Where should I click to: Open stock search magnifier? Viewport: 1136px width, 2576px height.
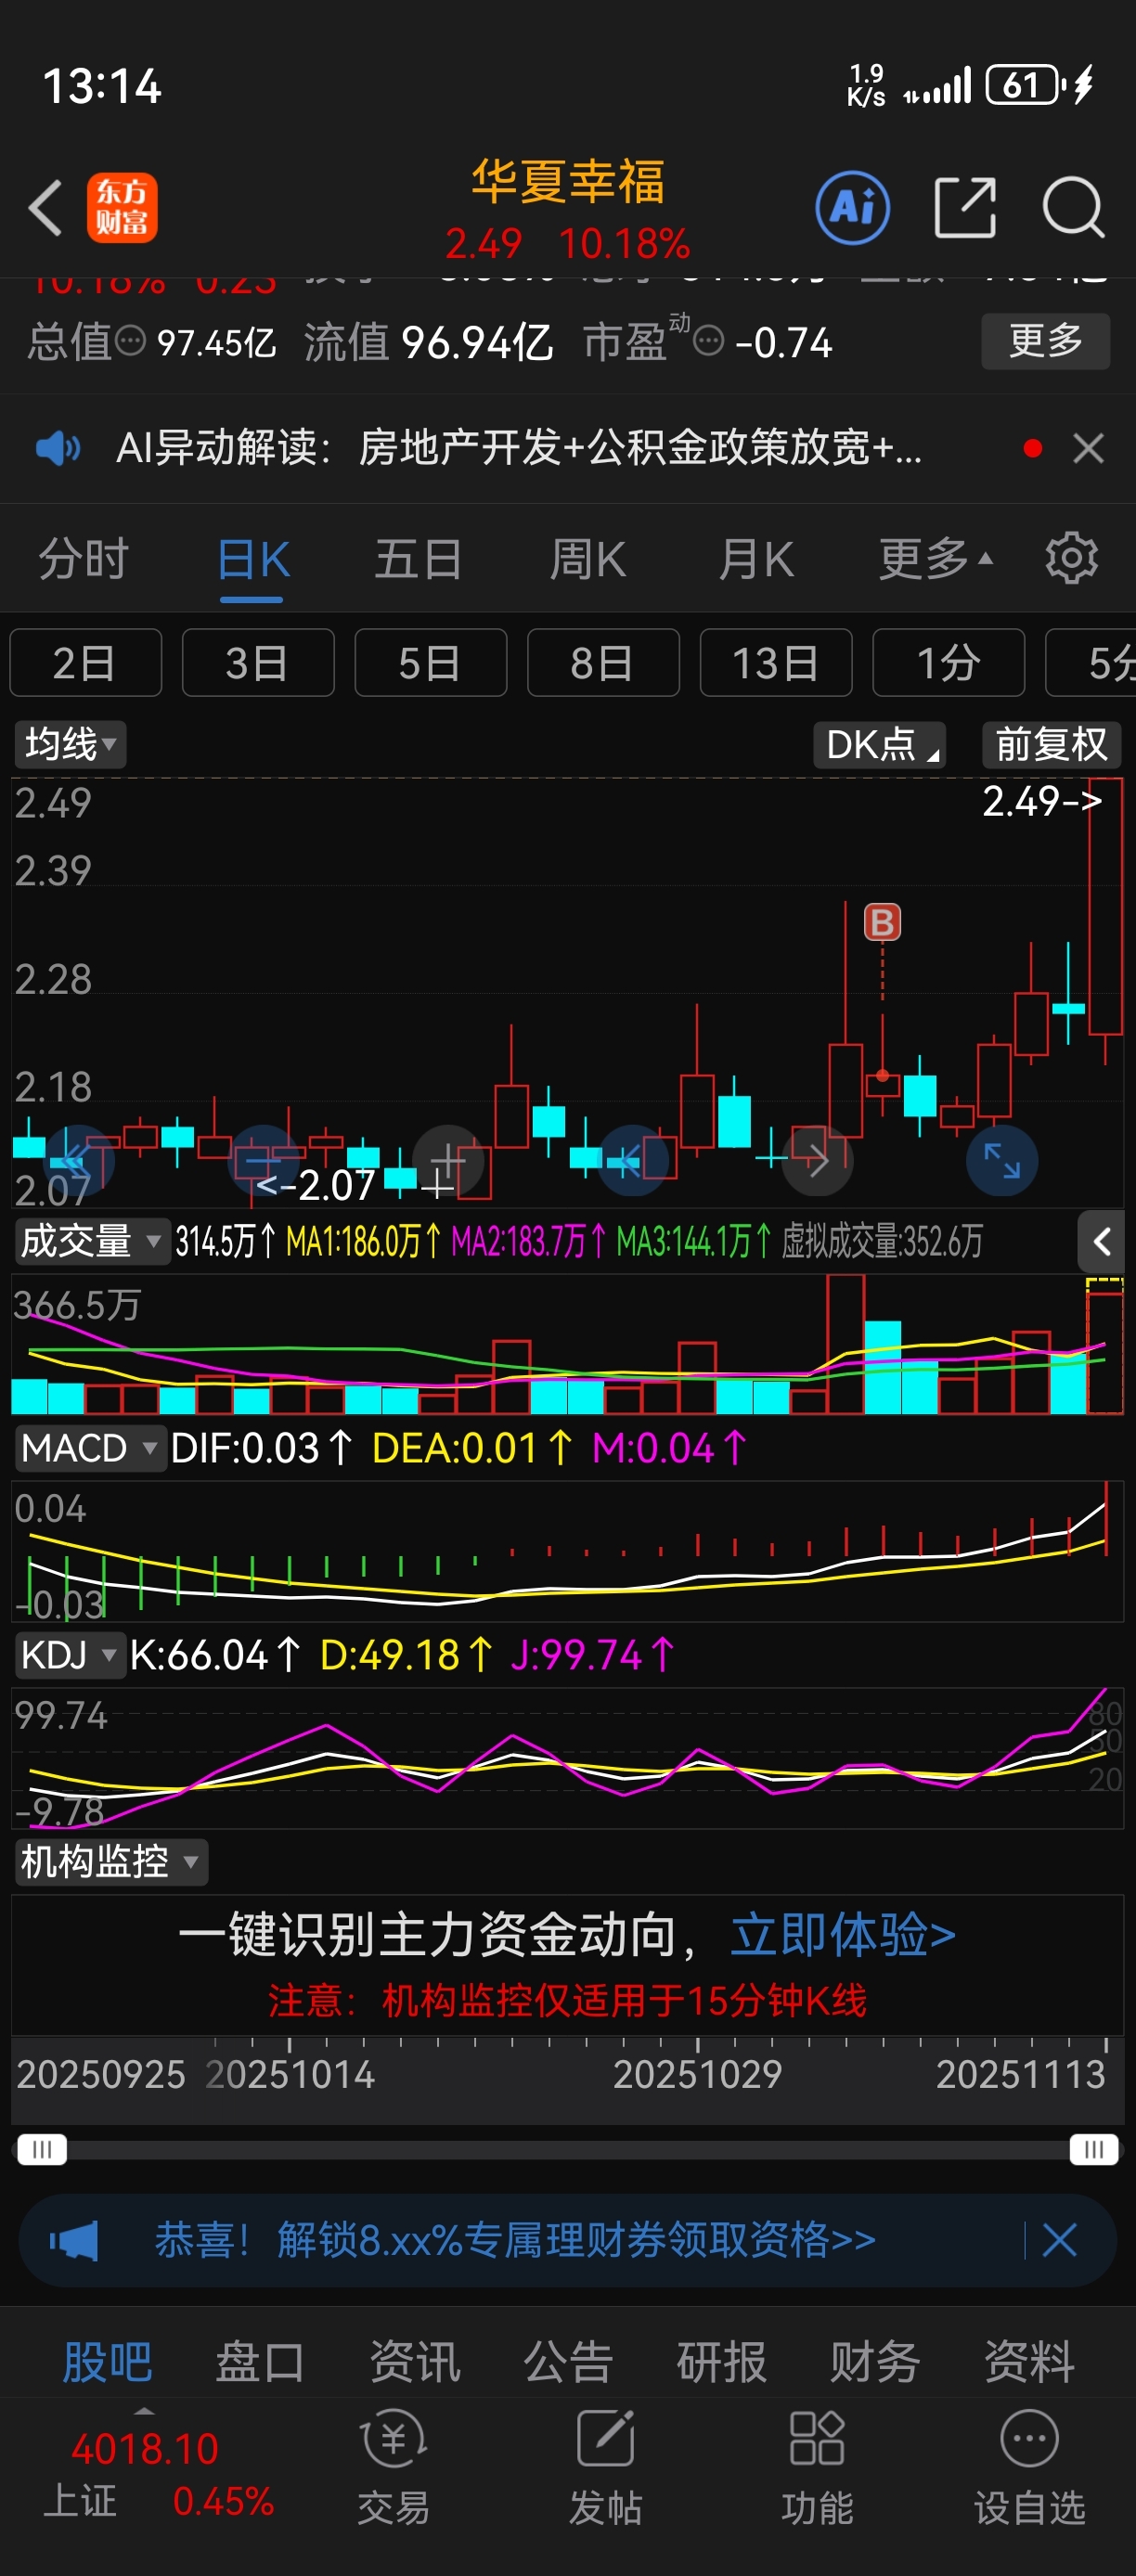pos(1073,208)
